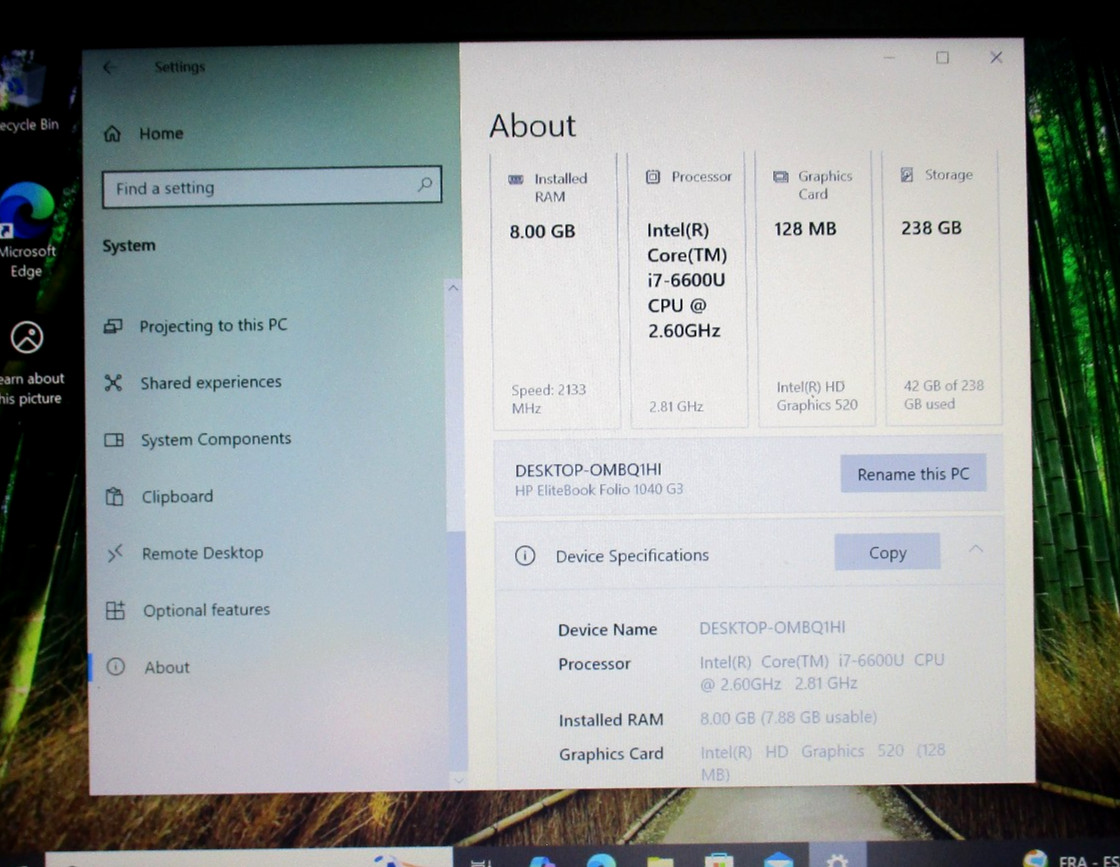This screenshot has height=867, width=1120.
Task: Click the Projecting to this PC icon
Action: pos(113,326)
